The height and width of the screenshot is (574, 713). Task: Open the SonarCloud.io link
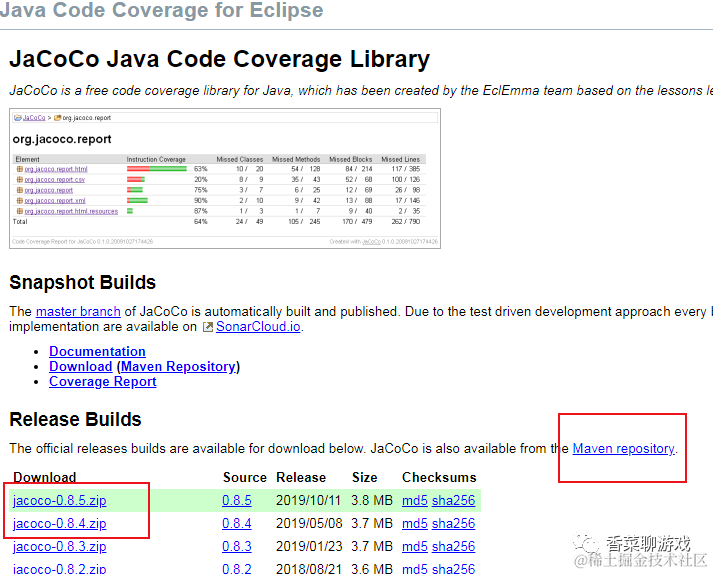coord(258,327)
